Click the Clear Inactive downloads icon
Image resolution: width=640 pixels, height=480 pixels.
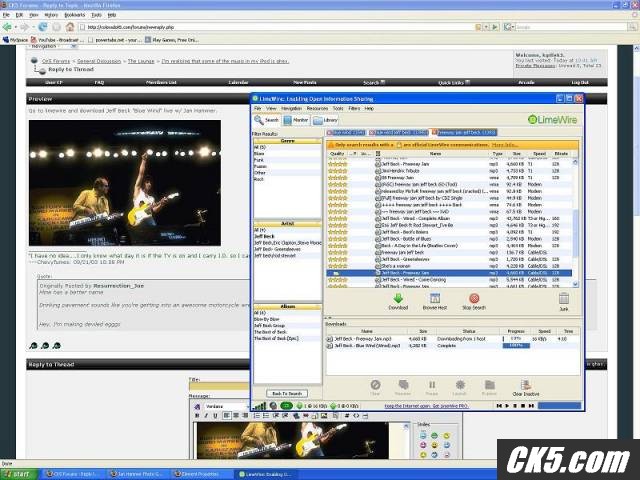click(x=526, y=384)
